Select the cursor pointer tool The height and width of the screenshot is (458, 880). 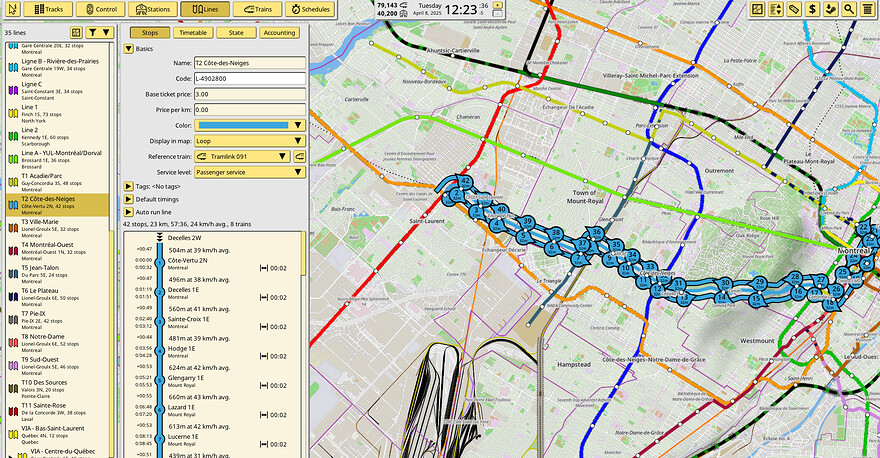(x=13, y=9)
